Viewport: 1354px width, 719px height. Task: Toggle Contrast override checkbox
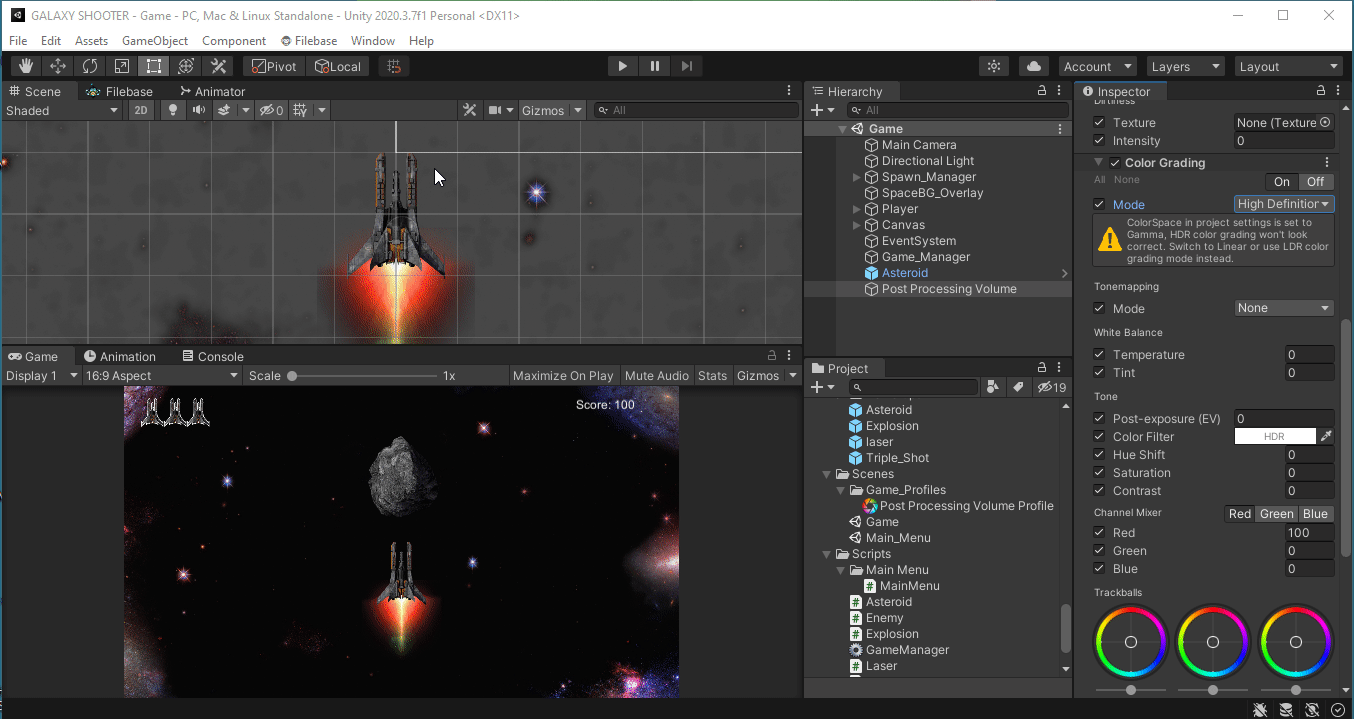click(x=1100, y=490)
